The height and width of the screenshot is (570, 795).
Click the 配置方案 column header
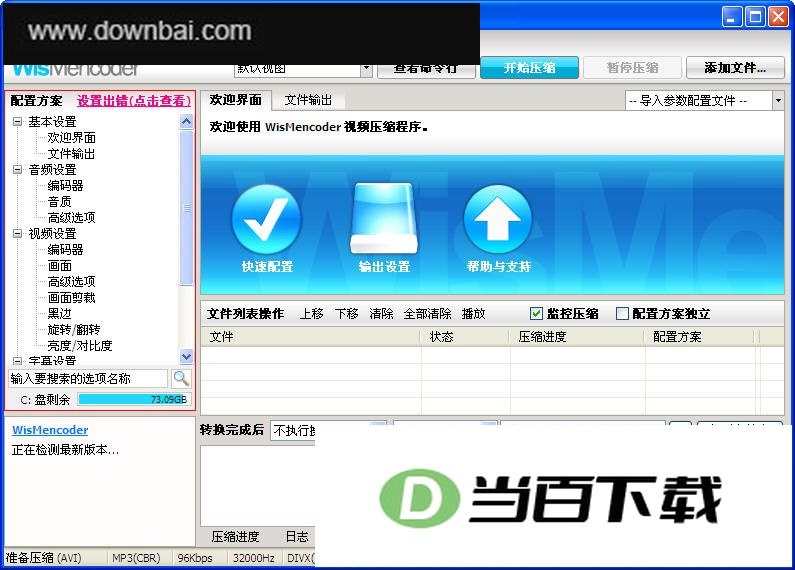pos(700,337)
